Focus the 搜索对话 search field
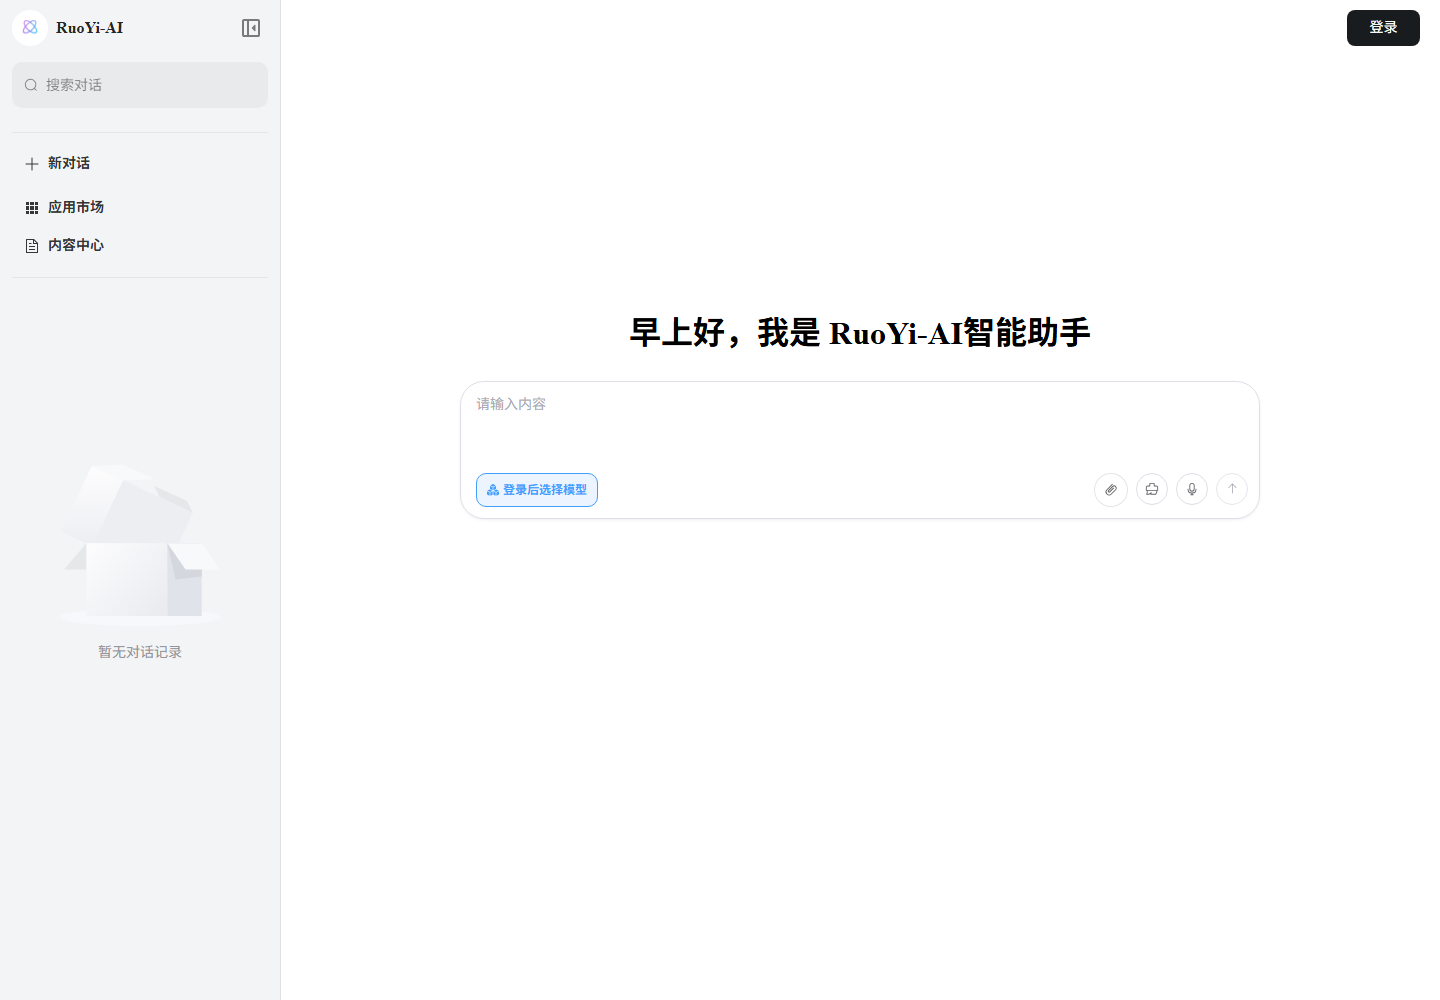The image size is (1440, 1000). 140,85
